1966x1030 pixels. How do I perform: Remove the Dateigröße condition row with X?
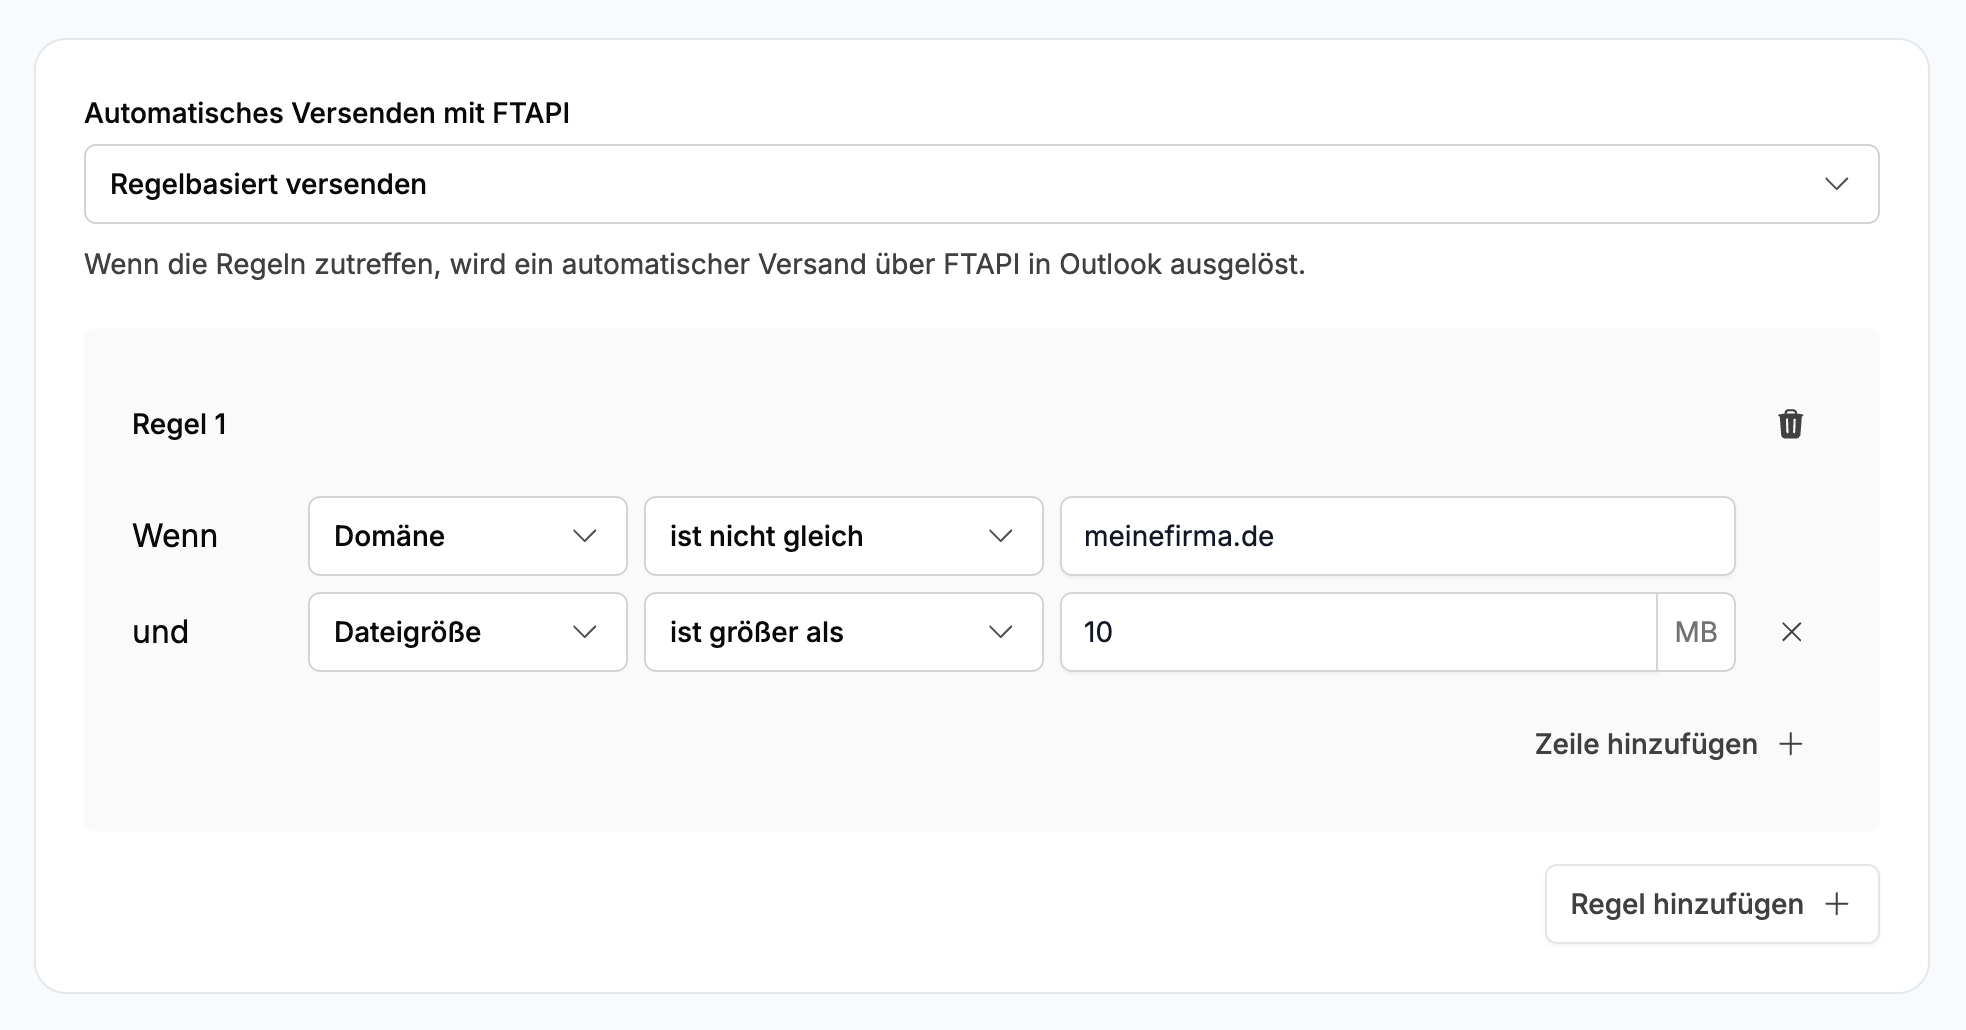tap(1791, 632)
